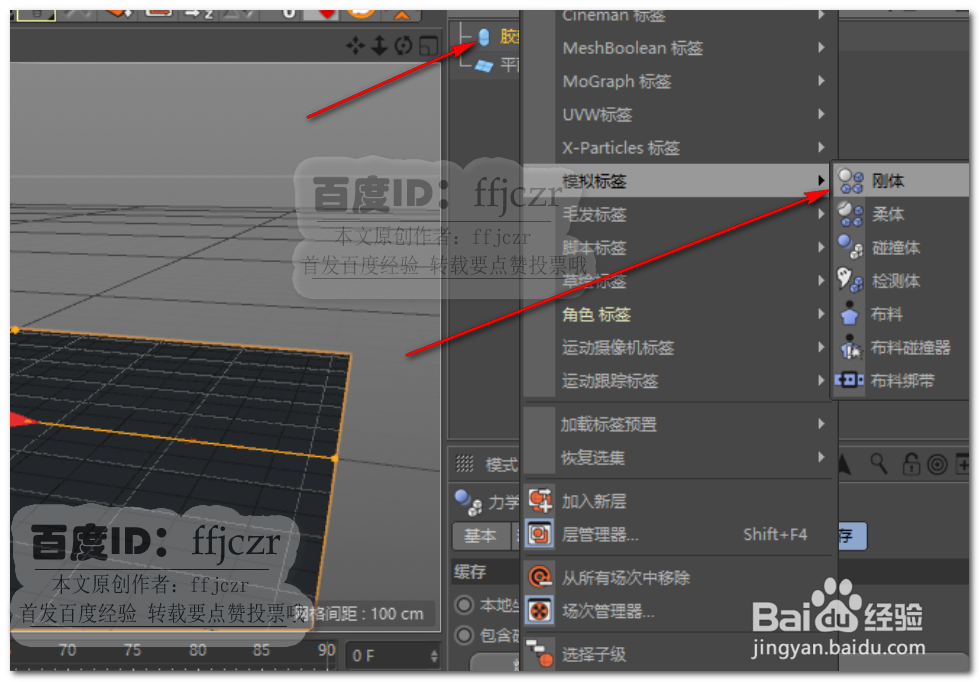Open the 模式 mode menu

tap(501, 464)
